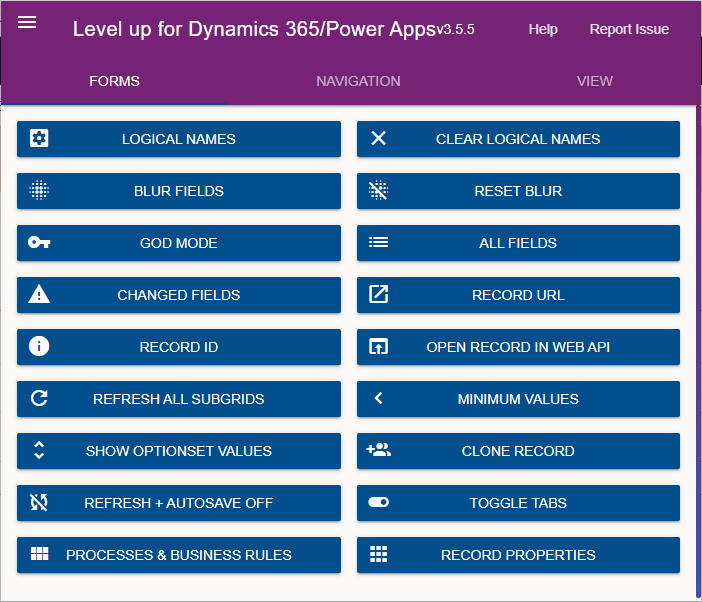Click the REFRESH + AUTOSAVE OFF label

coord(179,503)
